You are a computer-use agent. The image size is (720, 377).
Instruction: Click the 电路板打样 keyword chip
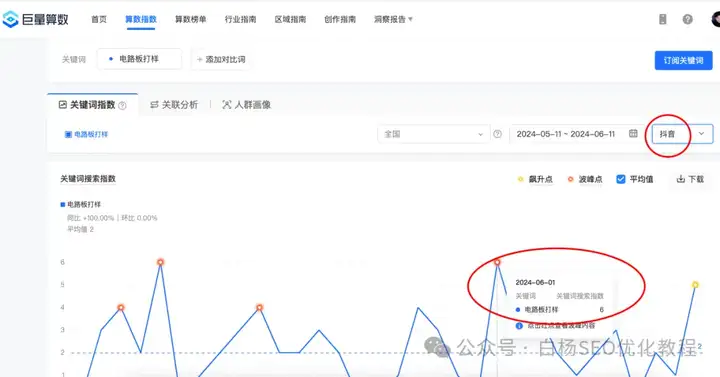pos(139,59)
